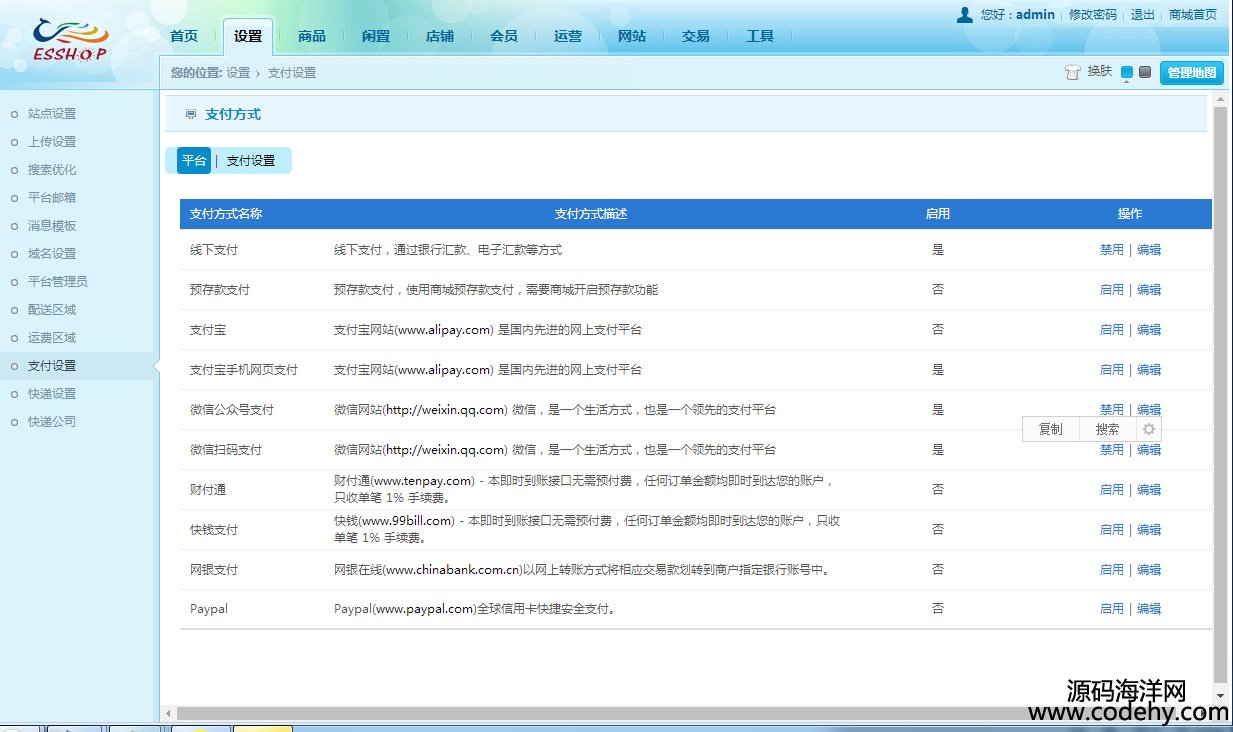Select the blue skin color swatch
This screenshot has height=732, width=1233.
coord(1127,72)
